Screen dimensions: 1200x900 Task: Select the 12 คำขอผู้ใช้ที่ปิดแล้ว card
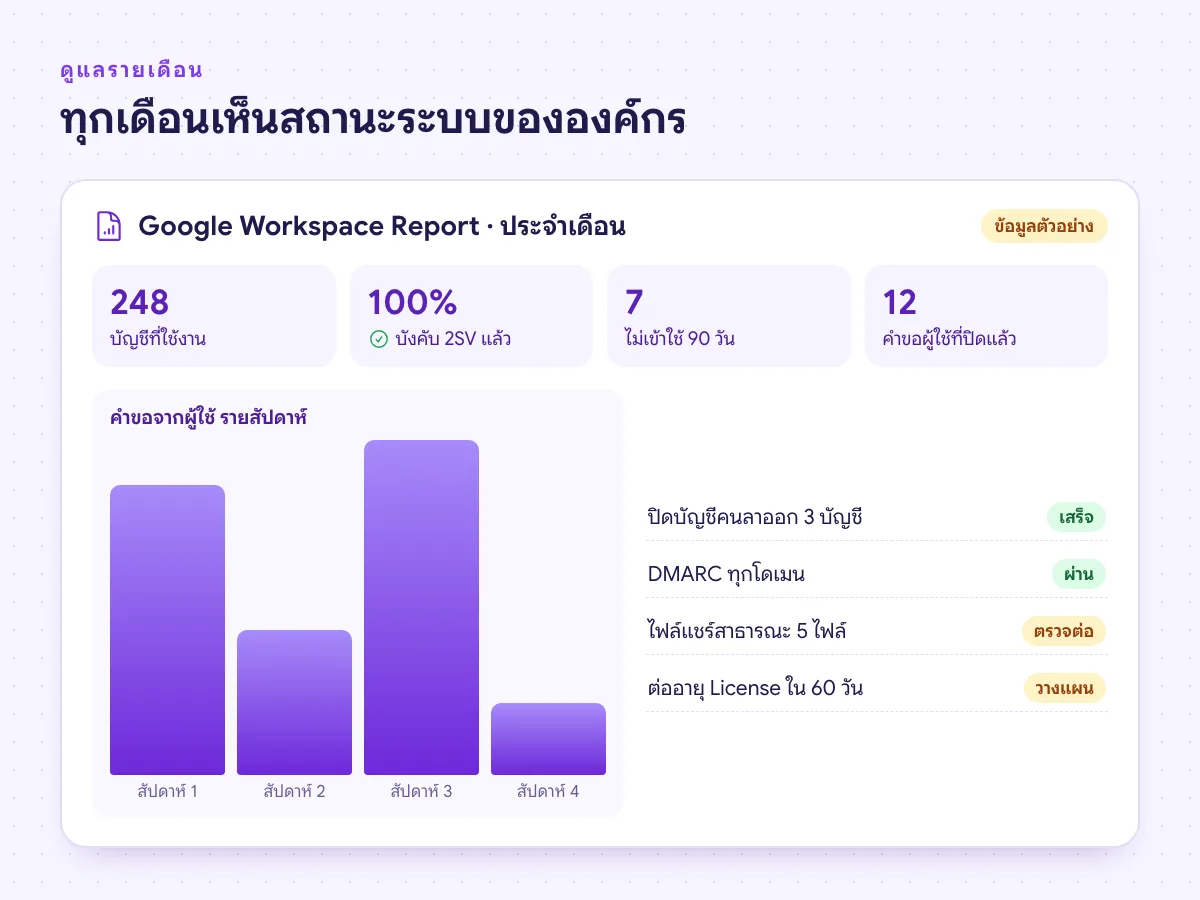coord(986,316)
